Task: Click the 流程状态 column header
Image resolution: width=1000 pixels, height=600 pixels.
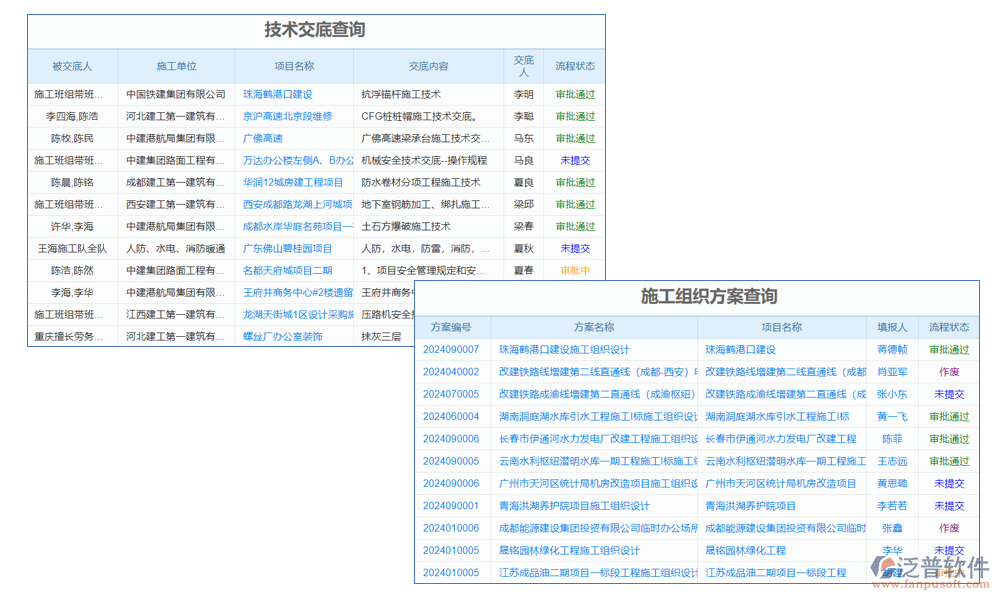Action: tap(573, 64)
